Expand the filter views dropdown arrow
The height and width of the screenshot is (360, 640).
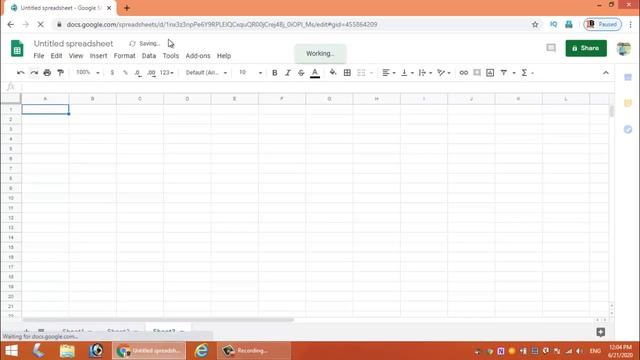514,73
